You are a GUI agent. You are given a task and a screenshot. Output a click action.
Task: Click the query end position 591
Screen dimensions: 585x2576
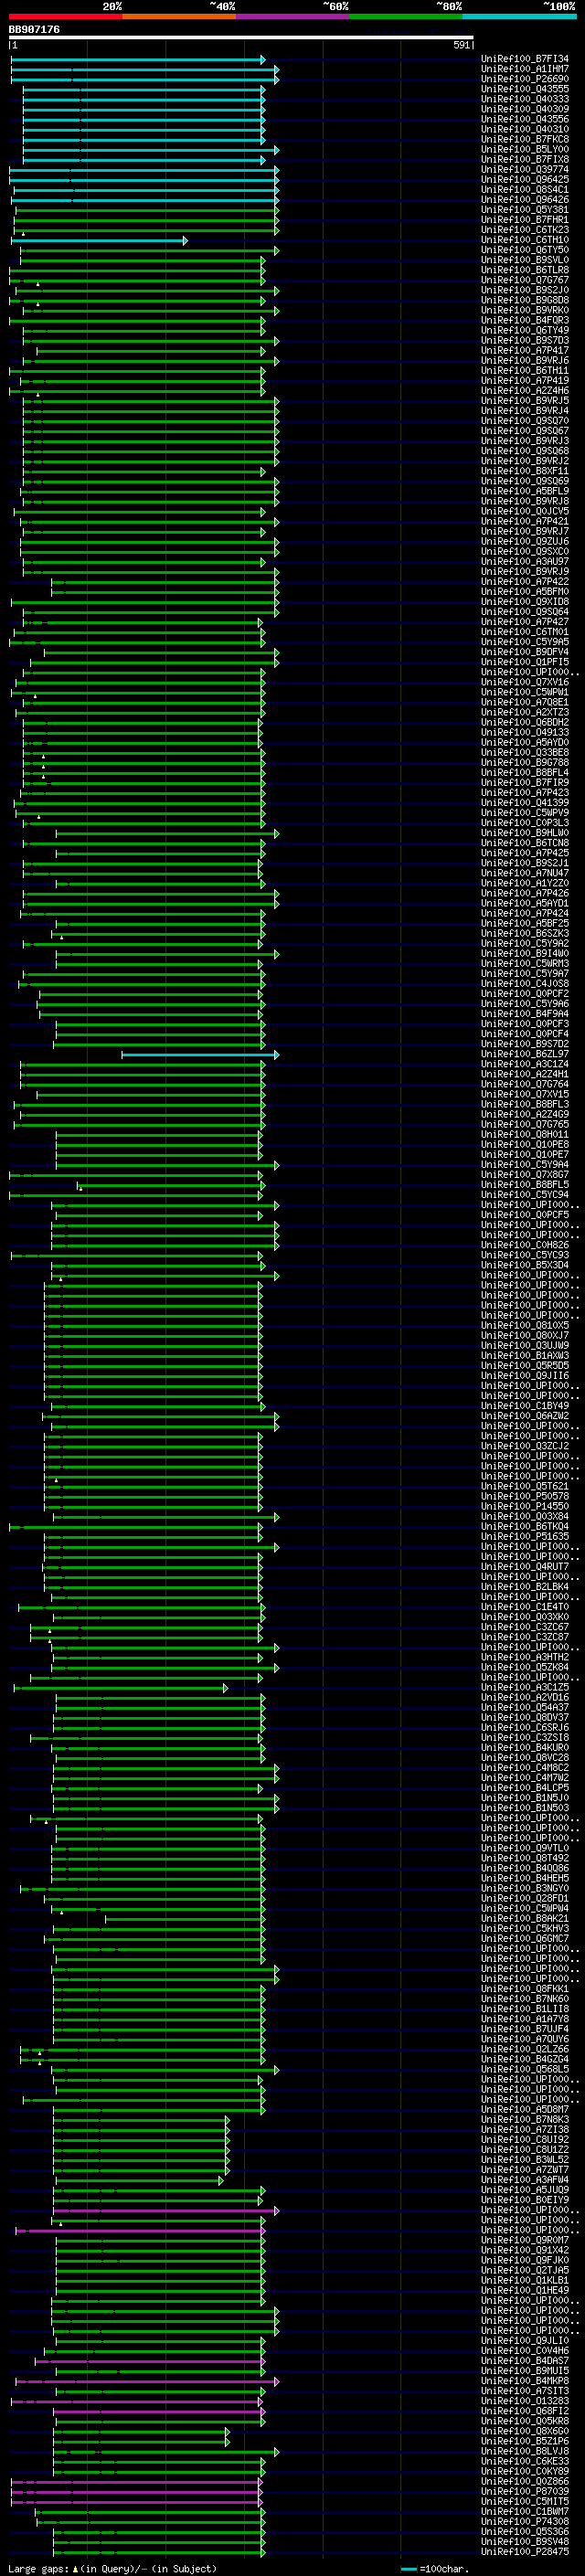(461, 46)
